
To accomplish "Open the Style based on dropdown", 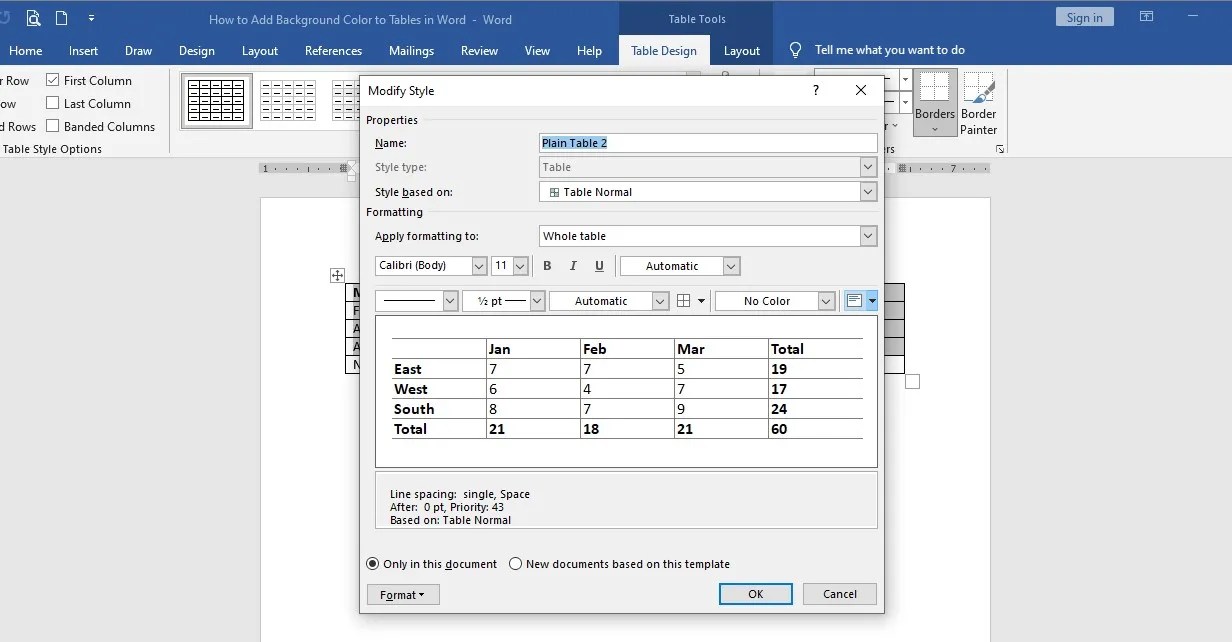I will 868,191.
